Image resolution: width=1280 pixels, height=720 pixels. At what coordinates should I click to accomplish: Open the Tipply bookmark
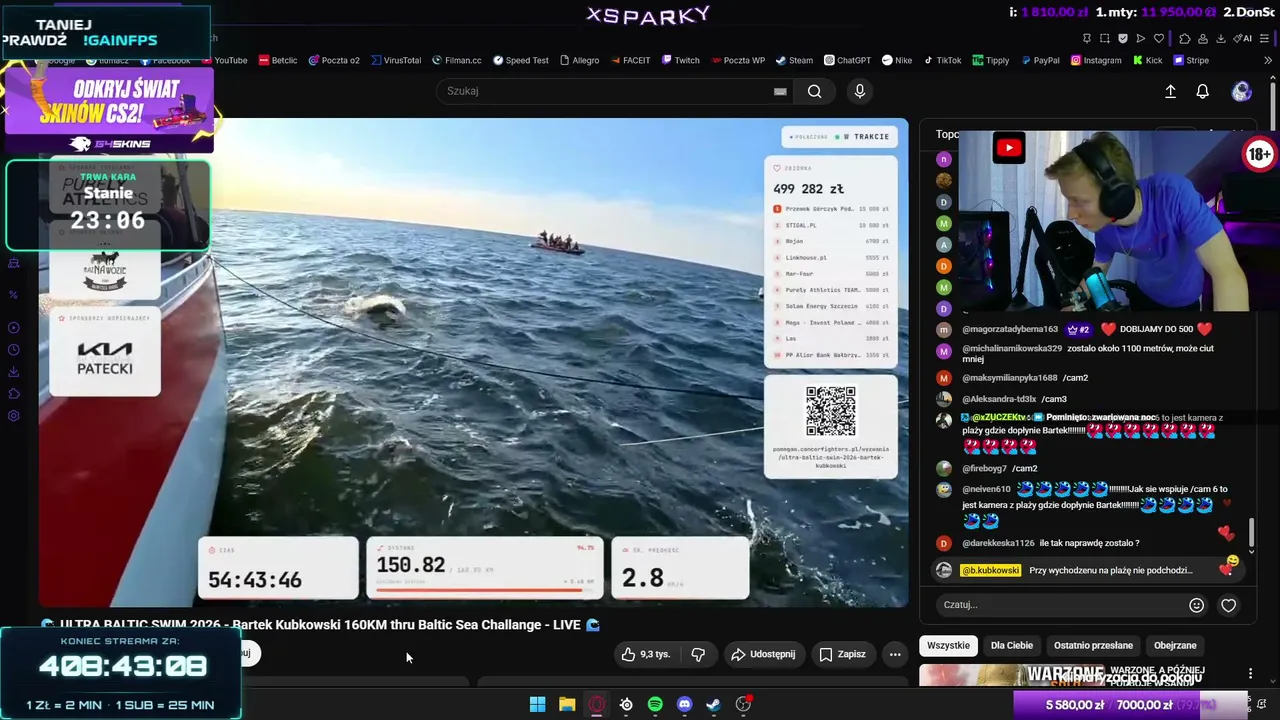[x=991, y=60]
